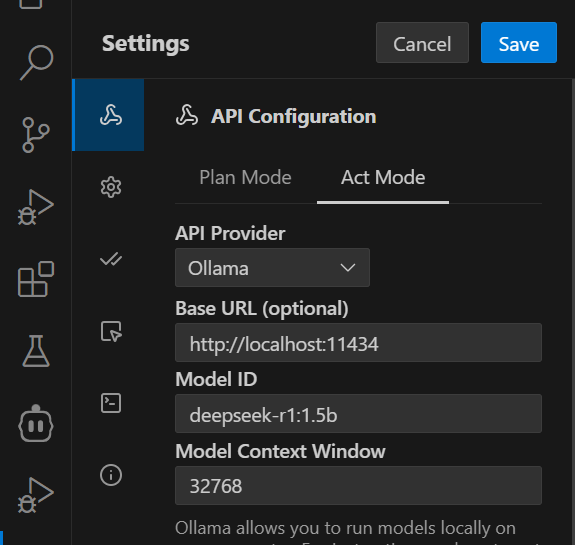Click the Cancel button
The image size is (575, 545).
point(422,43)
